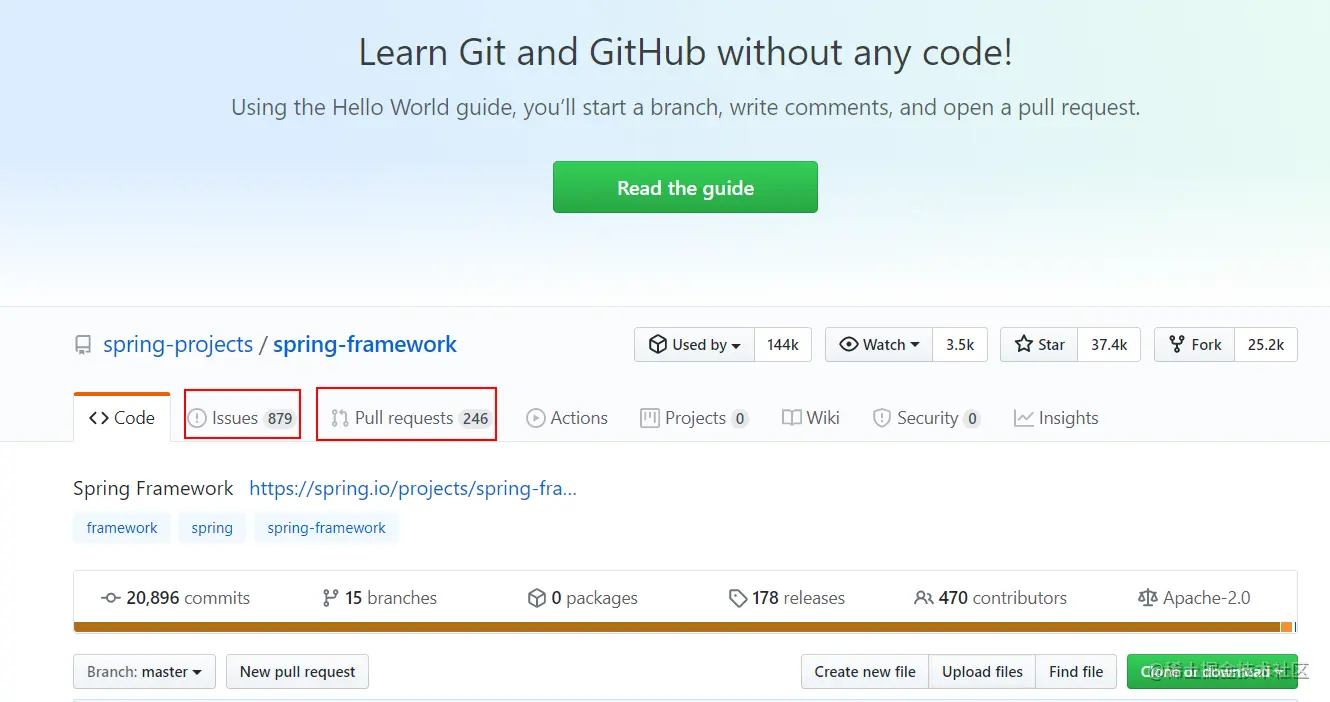The image size is (1330, 702).
Task: Open the Pull requests tab
Action: click(411, 418)
